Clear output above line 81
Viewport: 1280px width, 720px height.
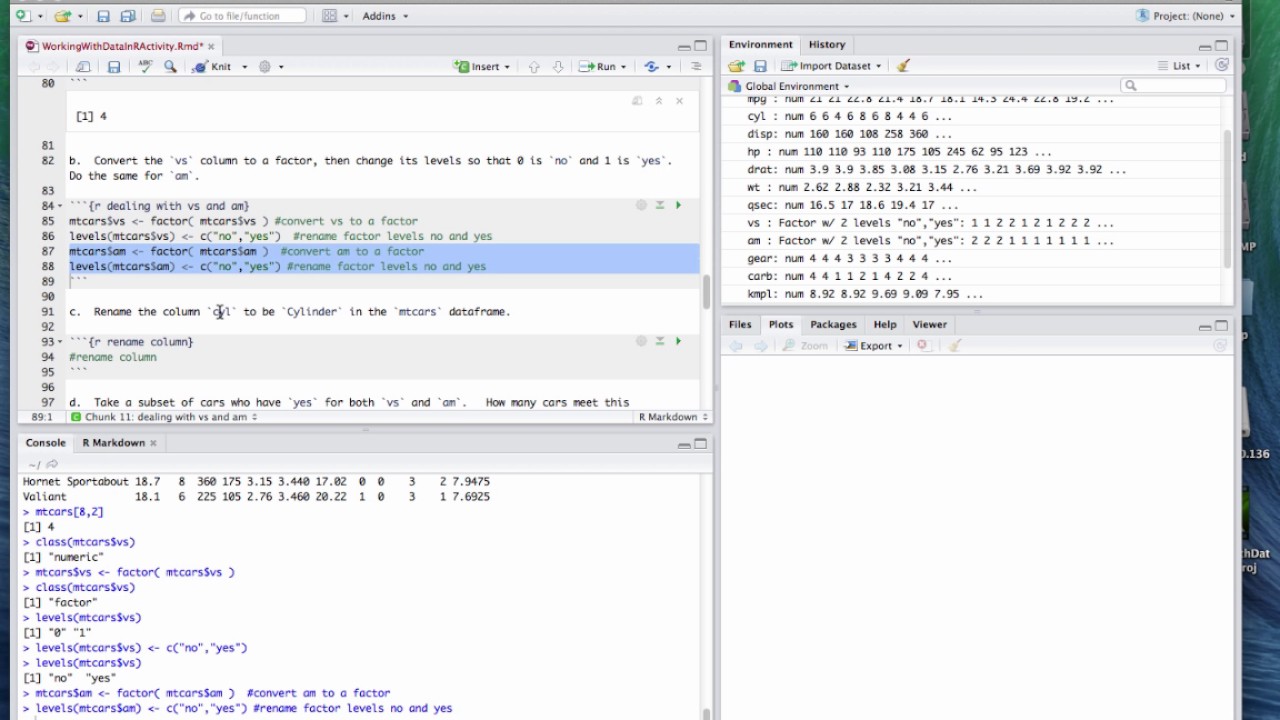pyautogui.click(x=679, y=101)
